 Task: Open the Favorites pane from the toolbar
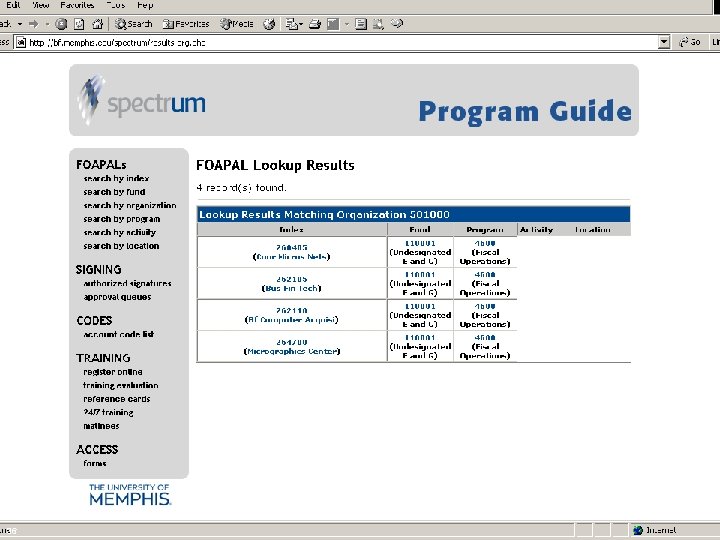[x=186, y=24]
